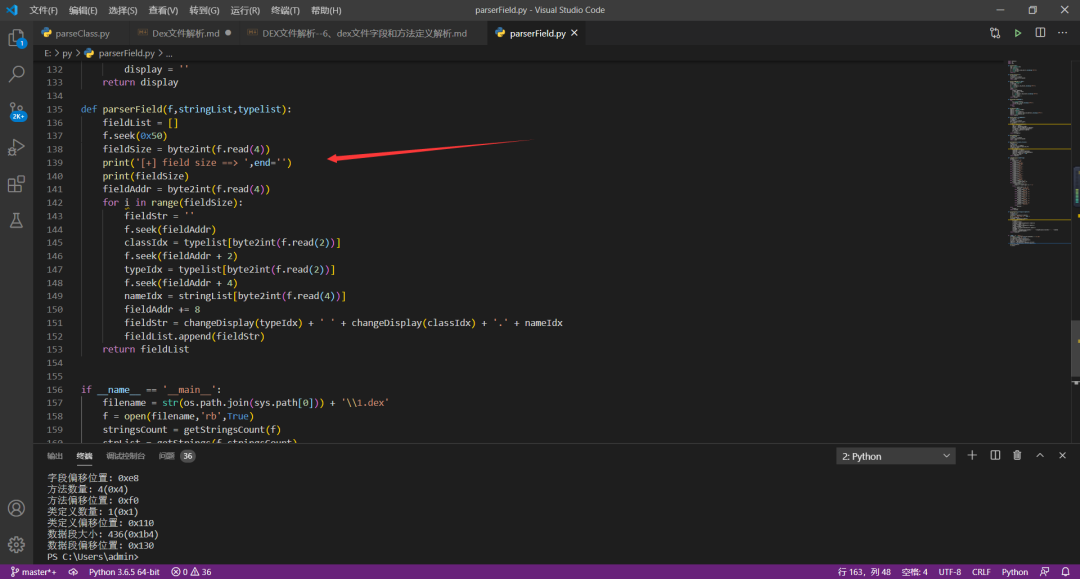
Task: Maximize the terminal panel size
Action: click(x=1040, y=456)
